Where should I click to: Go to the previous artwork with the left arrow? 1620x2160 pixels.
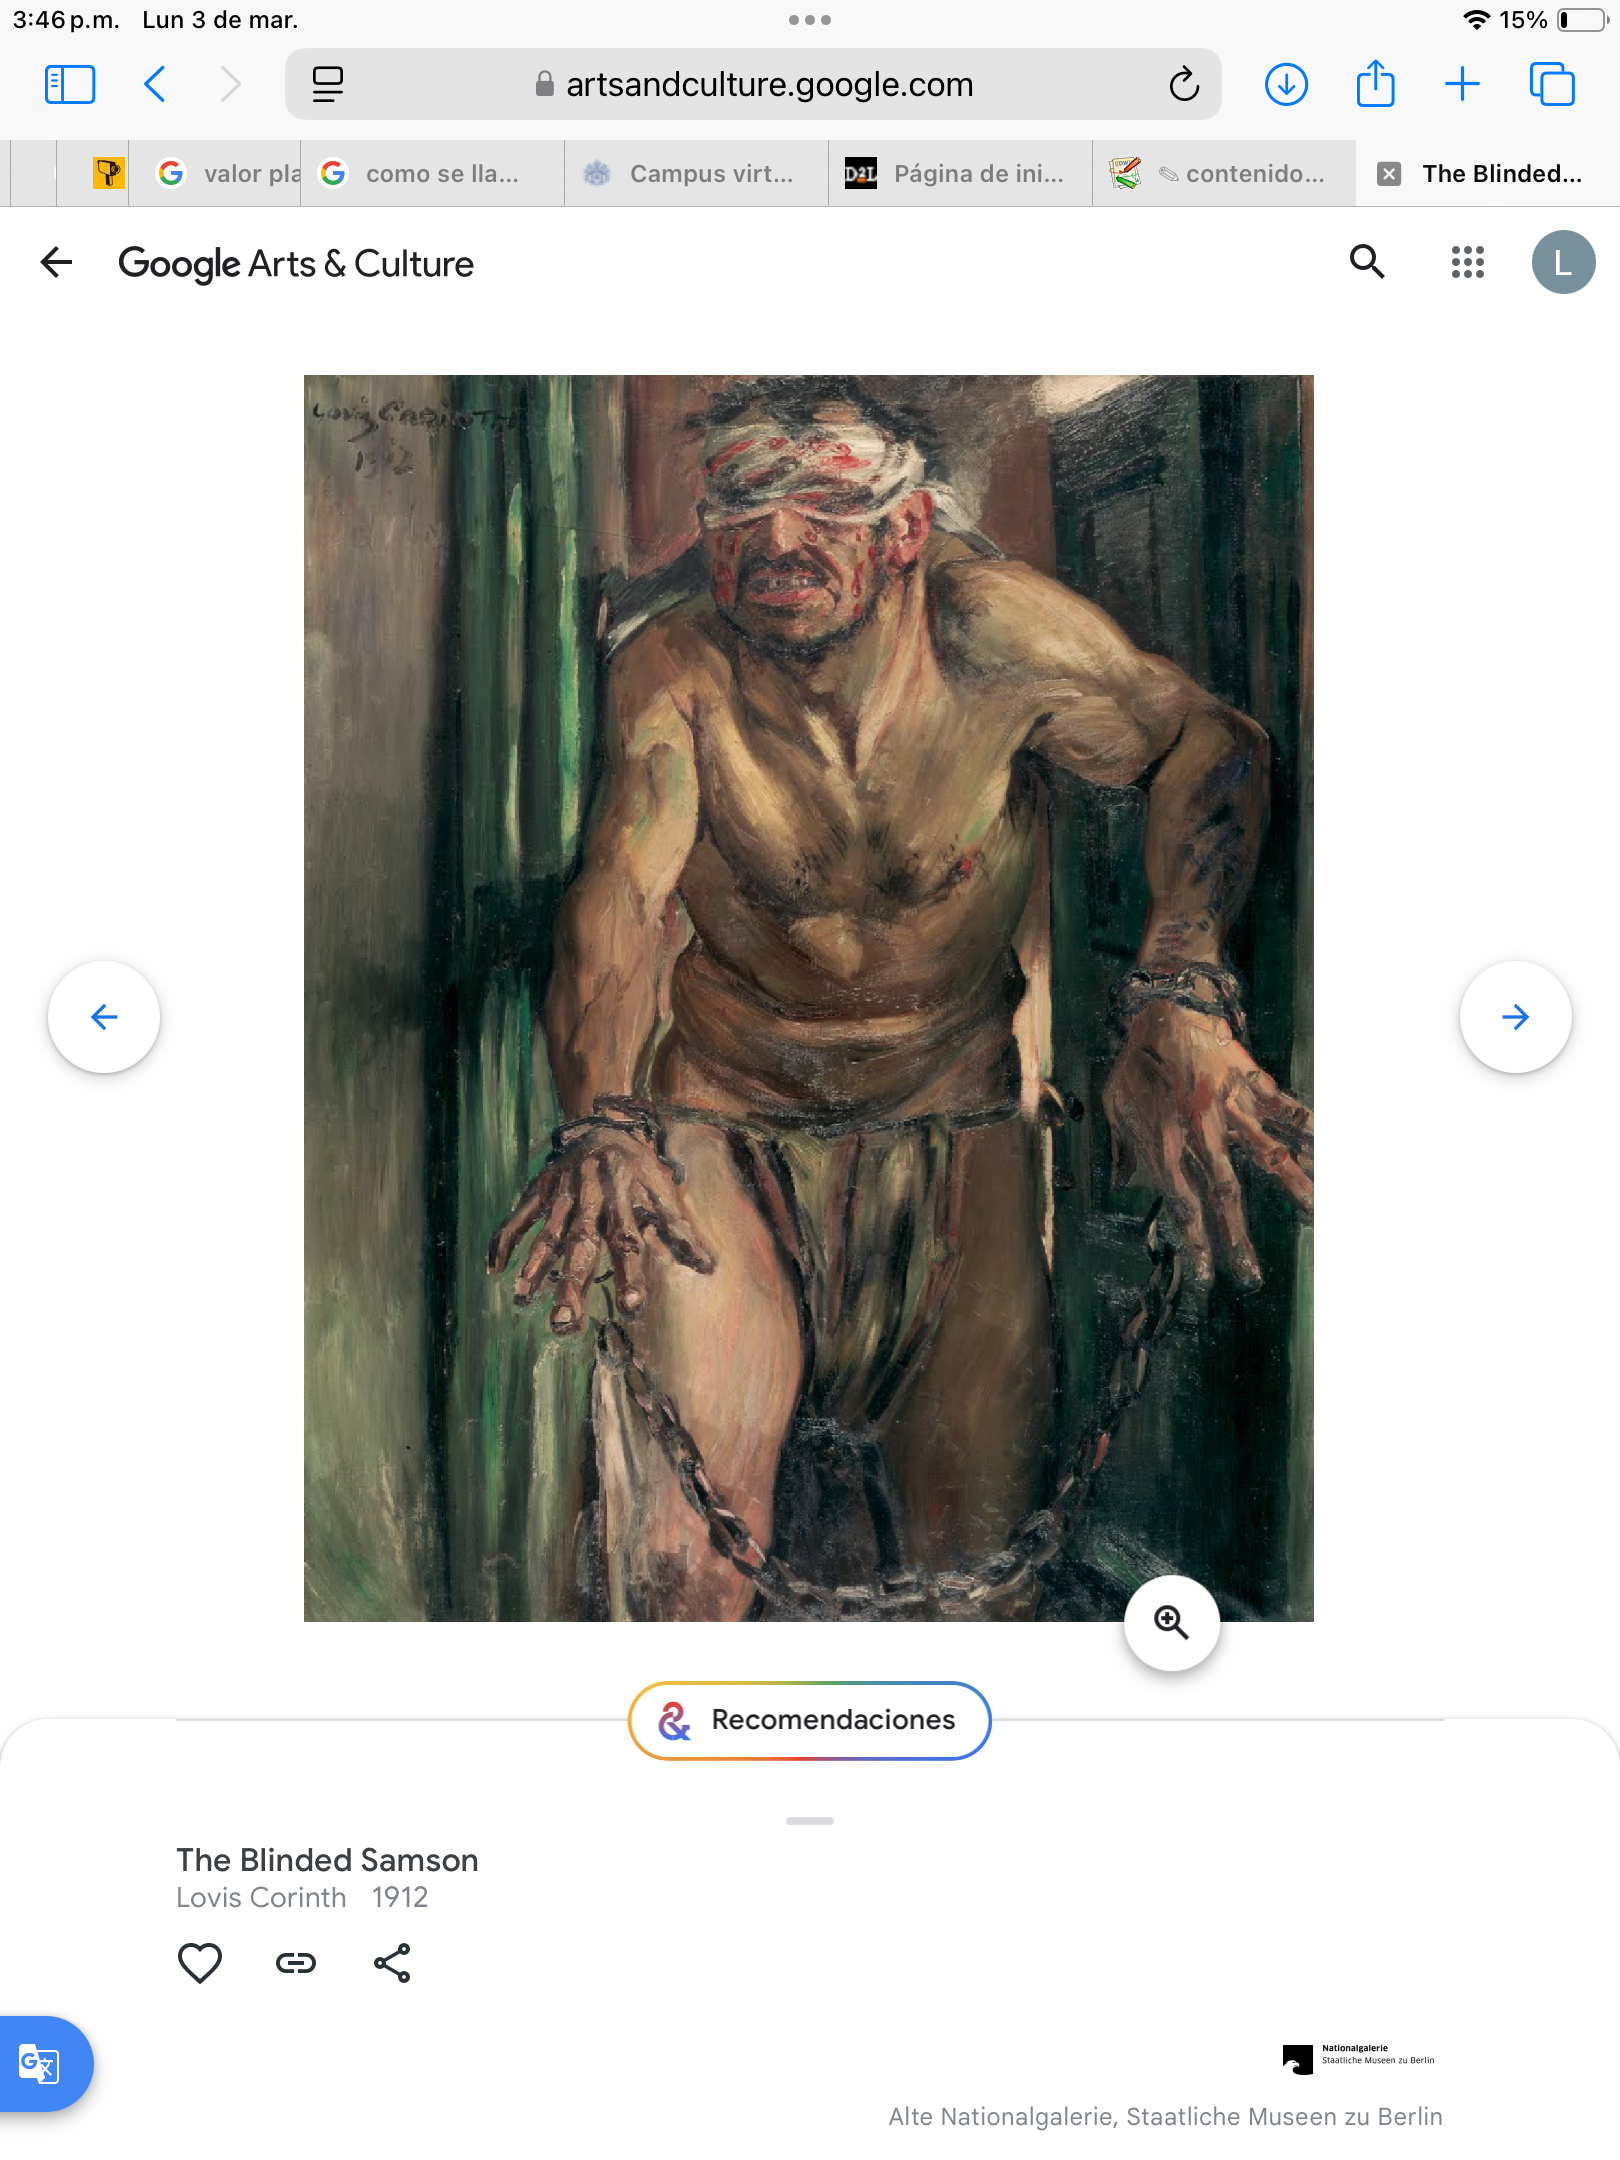point(104,1017)
